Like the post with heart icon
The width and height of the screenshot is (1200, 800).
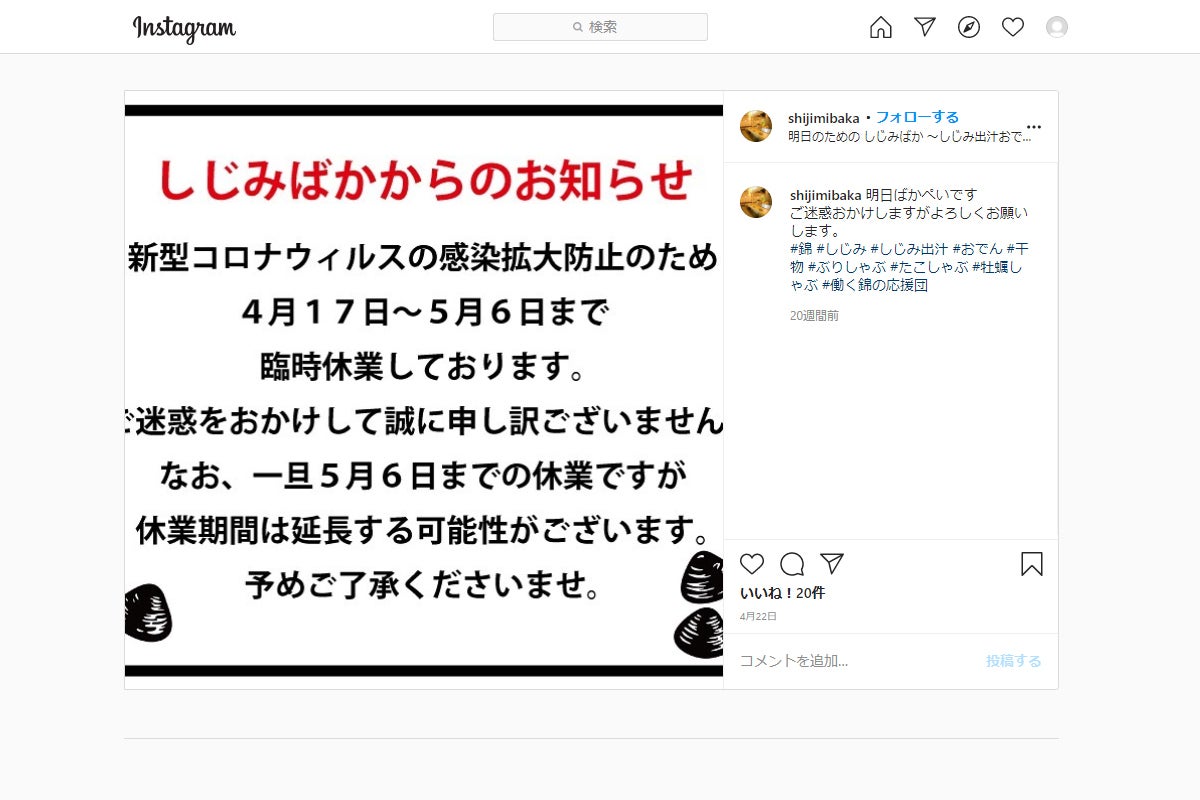(x=752, y=564)
